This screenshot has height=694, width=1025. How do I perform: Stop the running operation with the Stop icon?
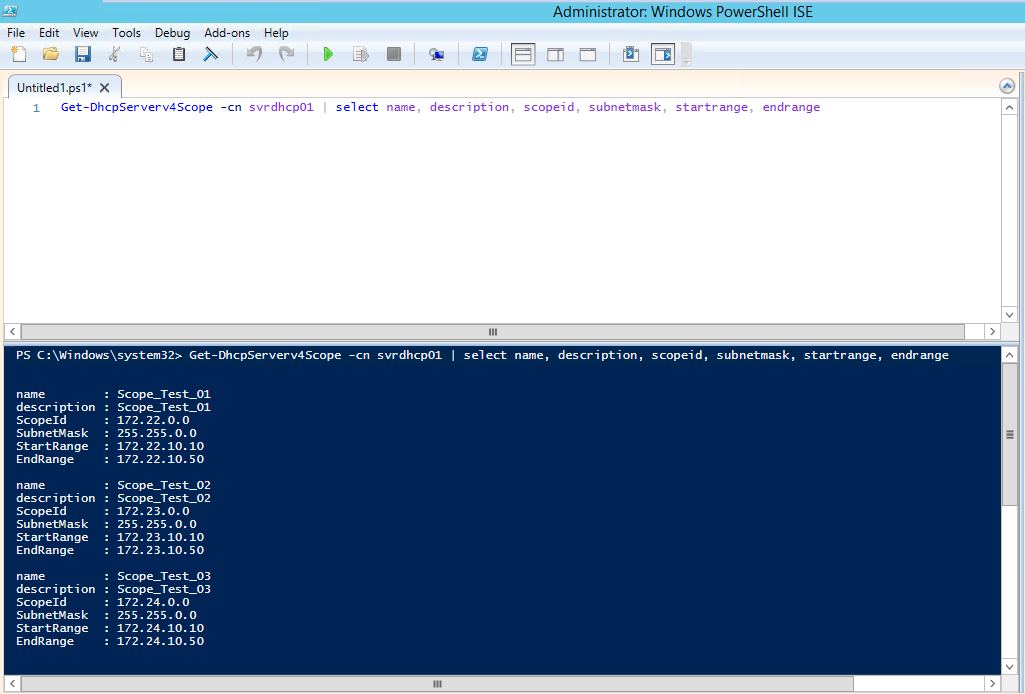[x=392, y=54]
